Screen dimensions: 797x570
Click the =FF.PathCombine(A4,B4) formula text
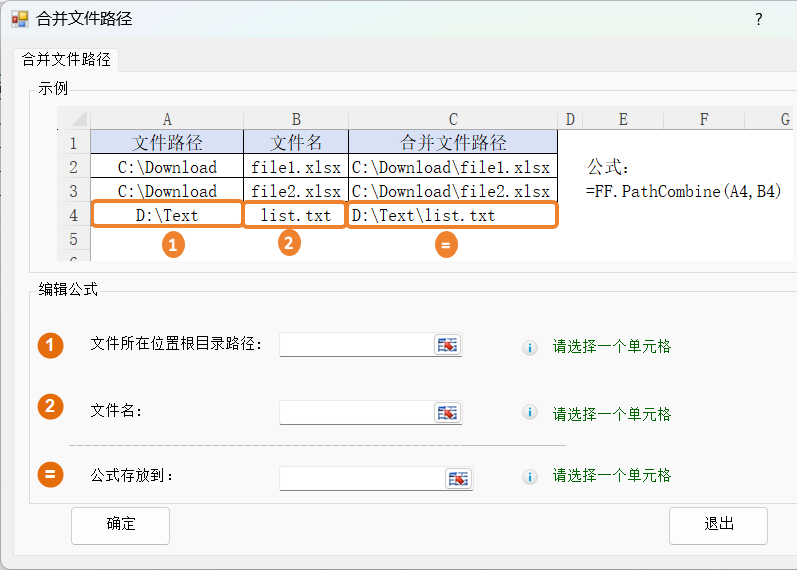click(x=683, y=191)
